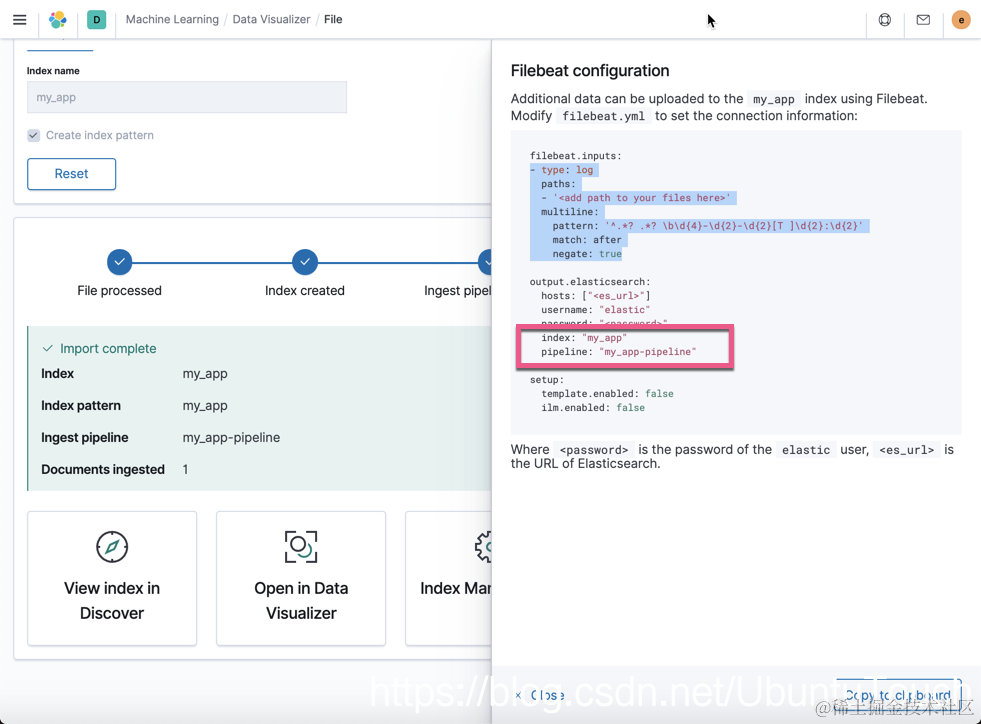Screen dimensions: 981x724
Task: Click the Filebeat configuration heading
Action: click(x=590, y=71)
